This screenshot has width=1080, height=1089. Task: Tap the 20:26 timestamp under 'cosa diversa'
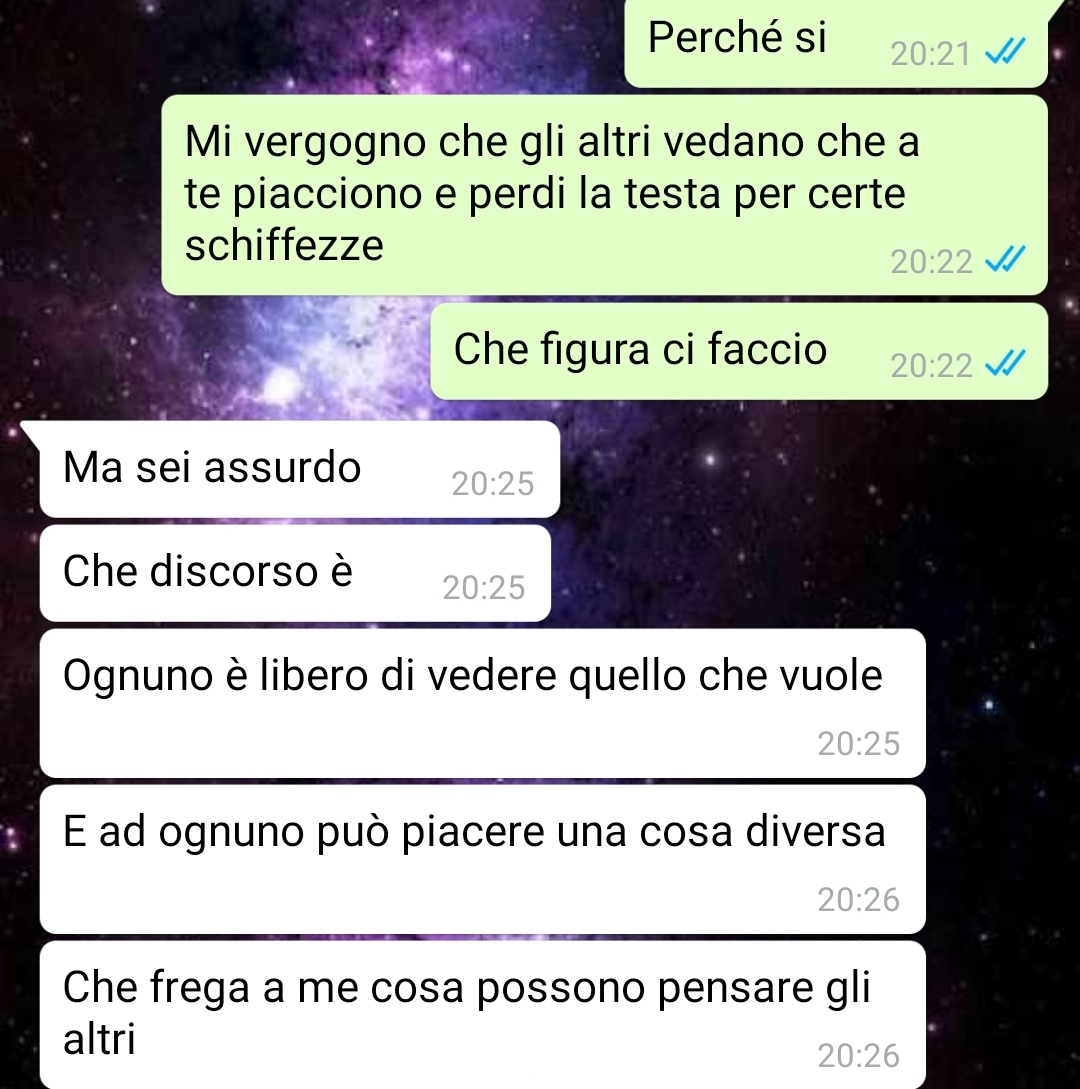click(x=858, y=899)
